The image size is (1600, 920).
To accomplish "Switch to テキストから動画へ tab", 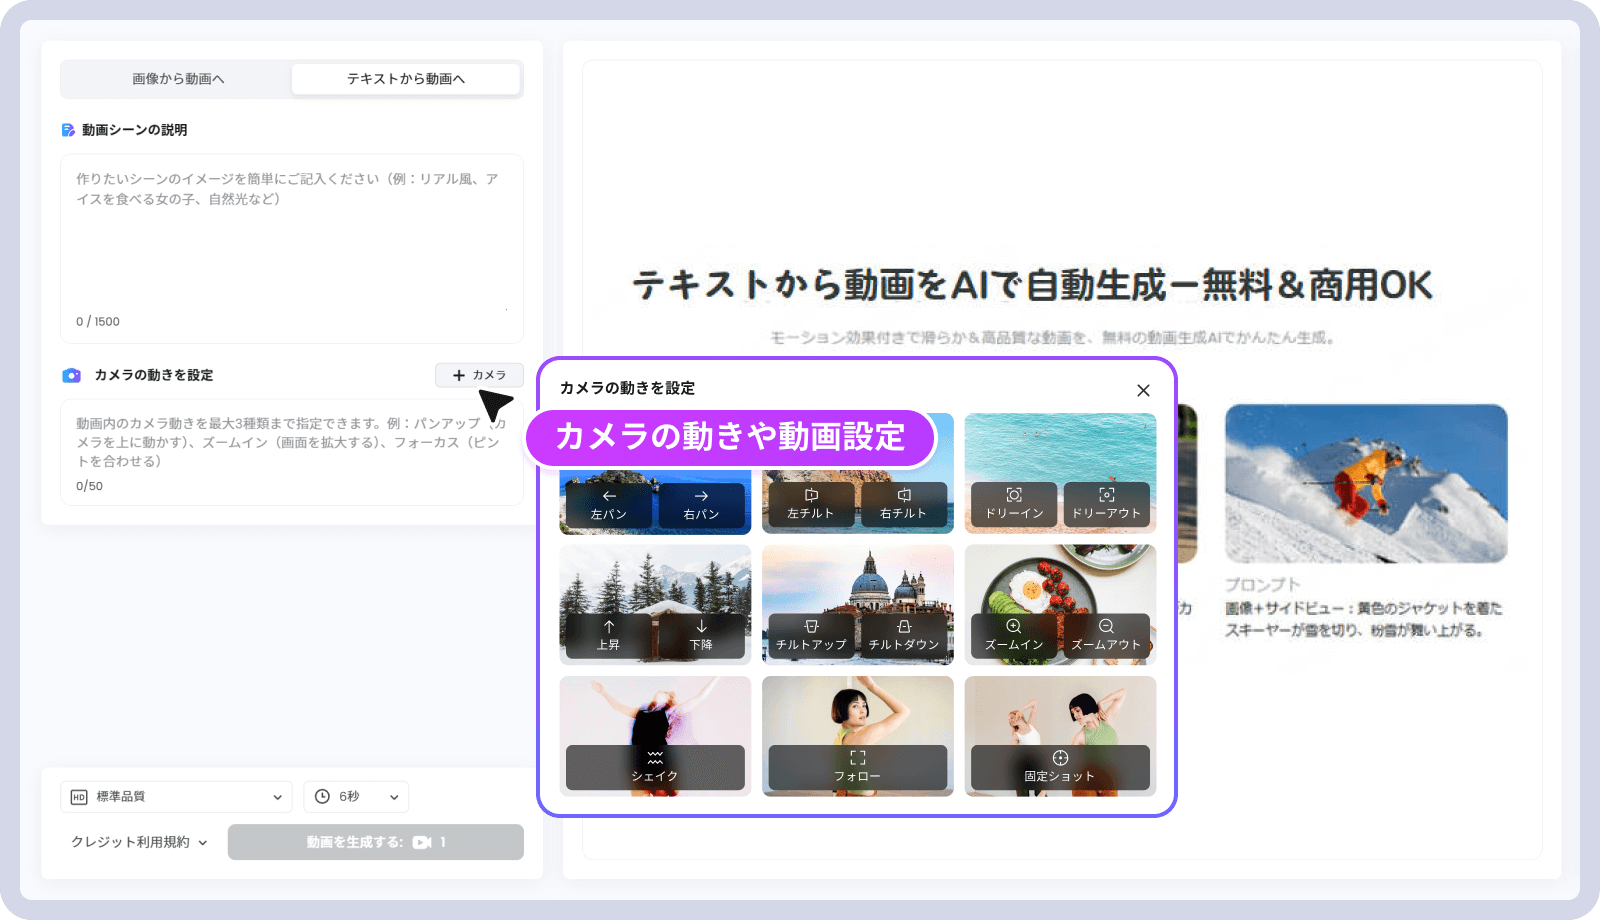I will pyautogui.click(x=406, y=79).
